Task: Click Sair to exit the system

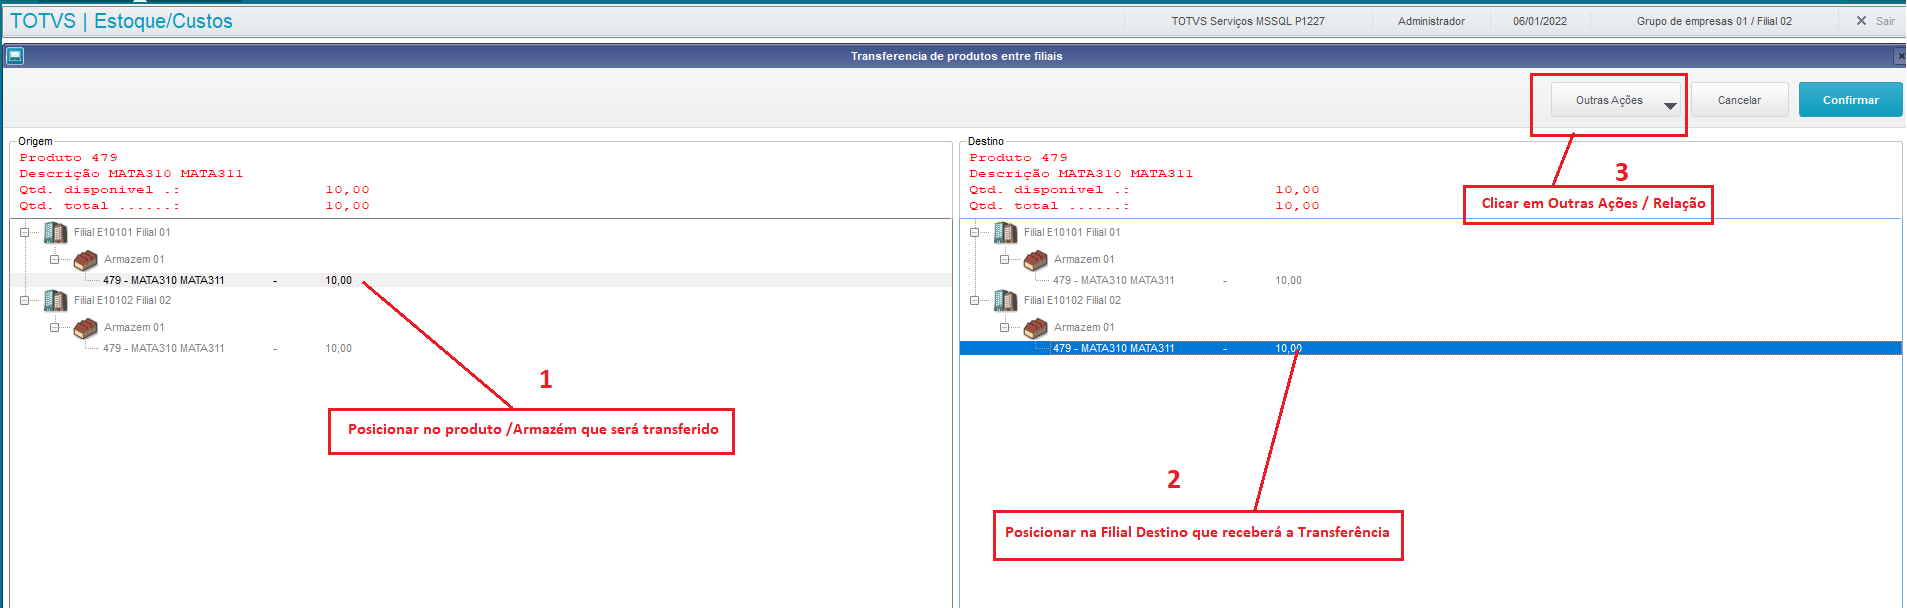Action: coord(1885,21)
